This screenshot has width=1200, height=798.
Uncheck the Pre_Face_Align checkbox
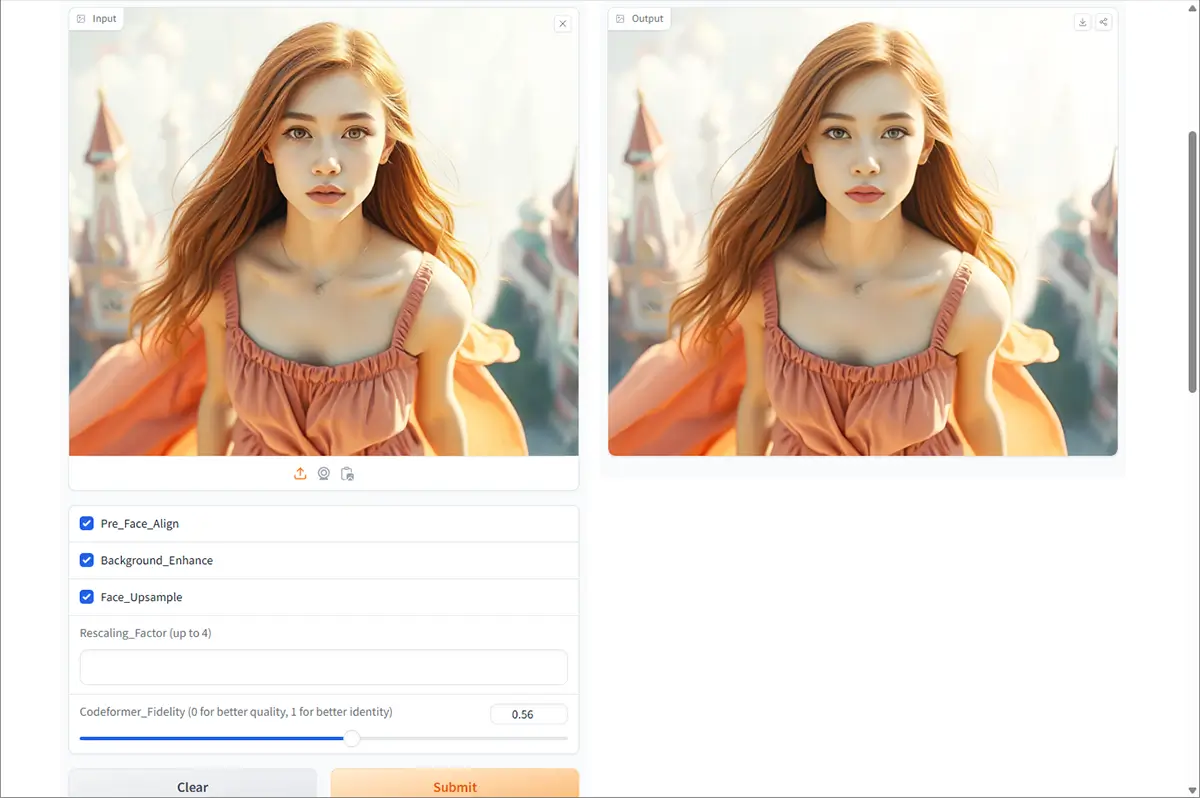[87, 523]
